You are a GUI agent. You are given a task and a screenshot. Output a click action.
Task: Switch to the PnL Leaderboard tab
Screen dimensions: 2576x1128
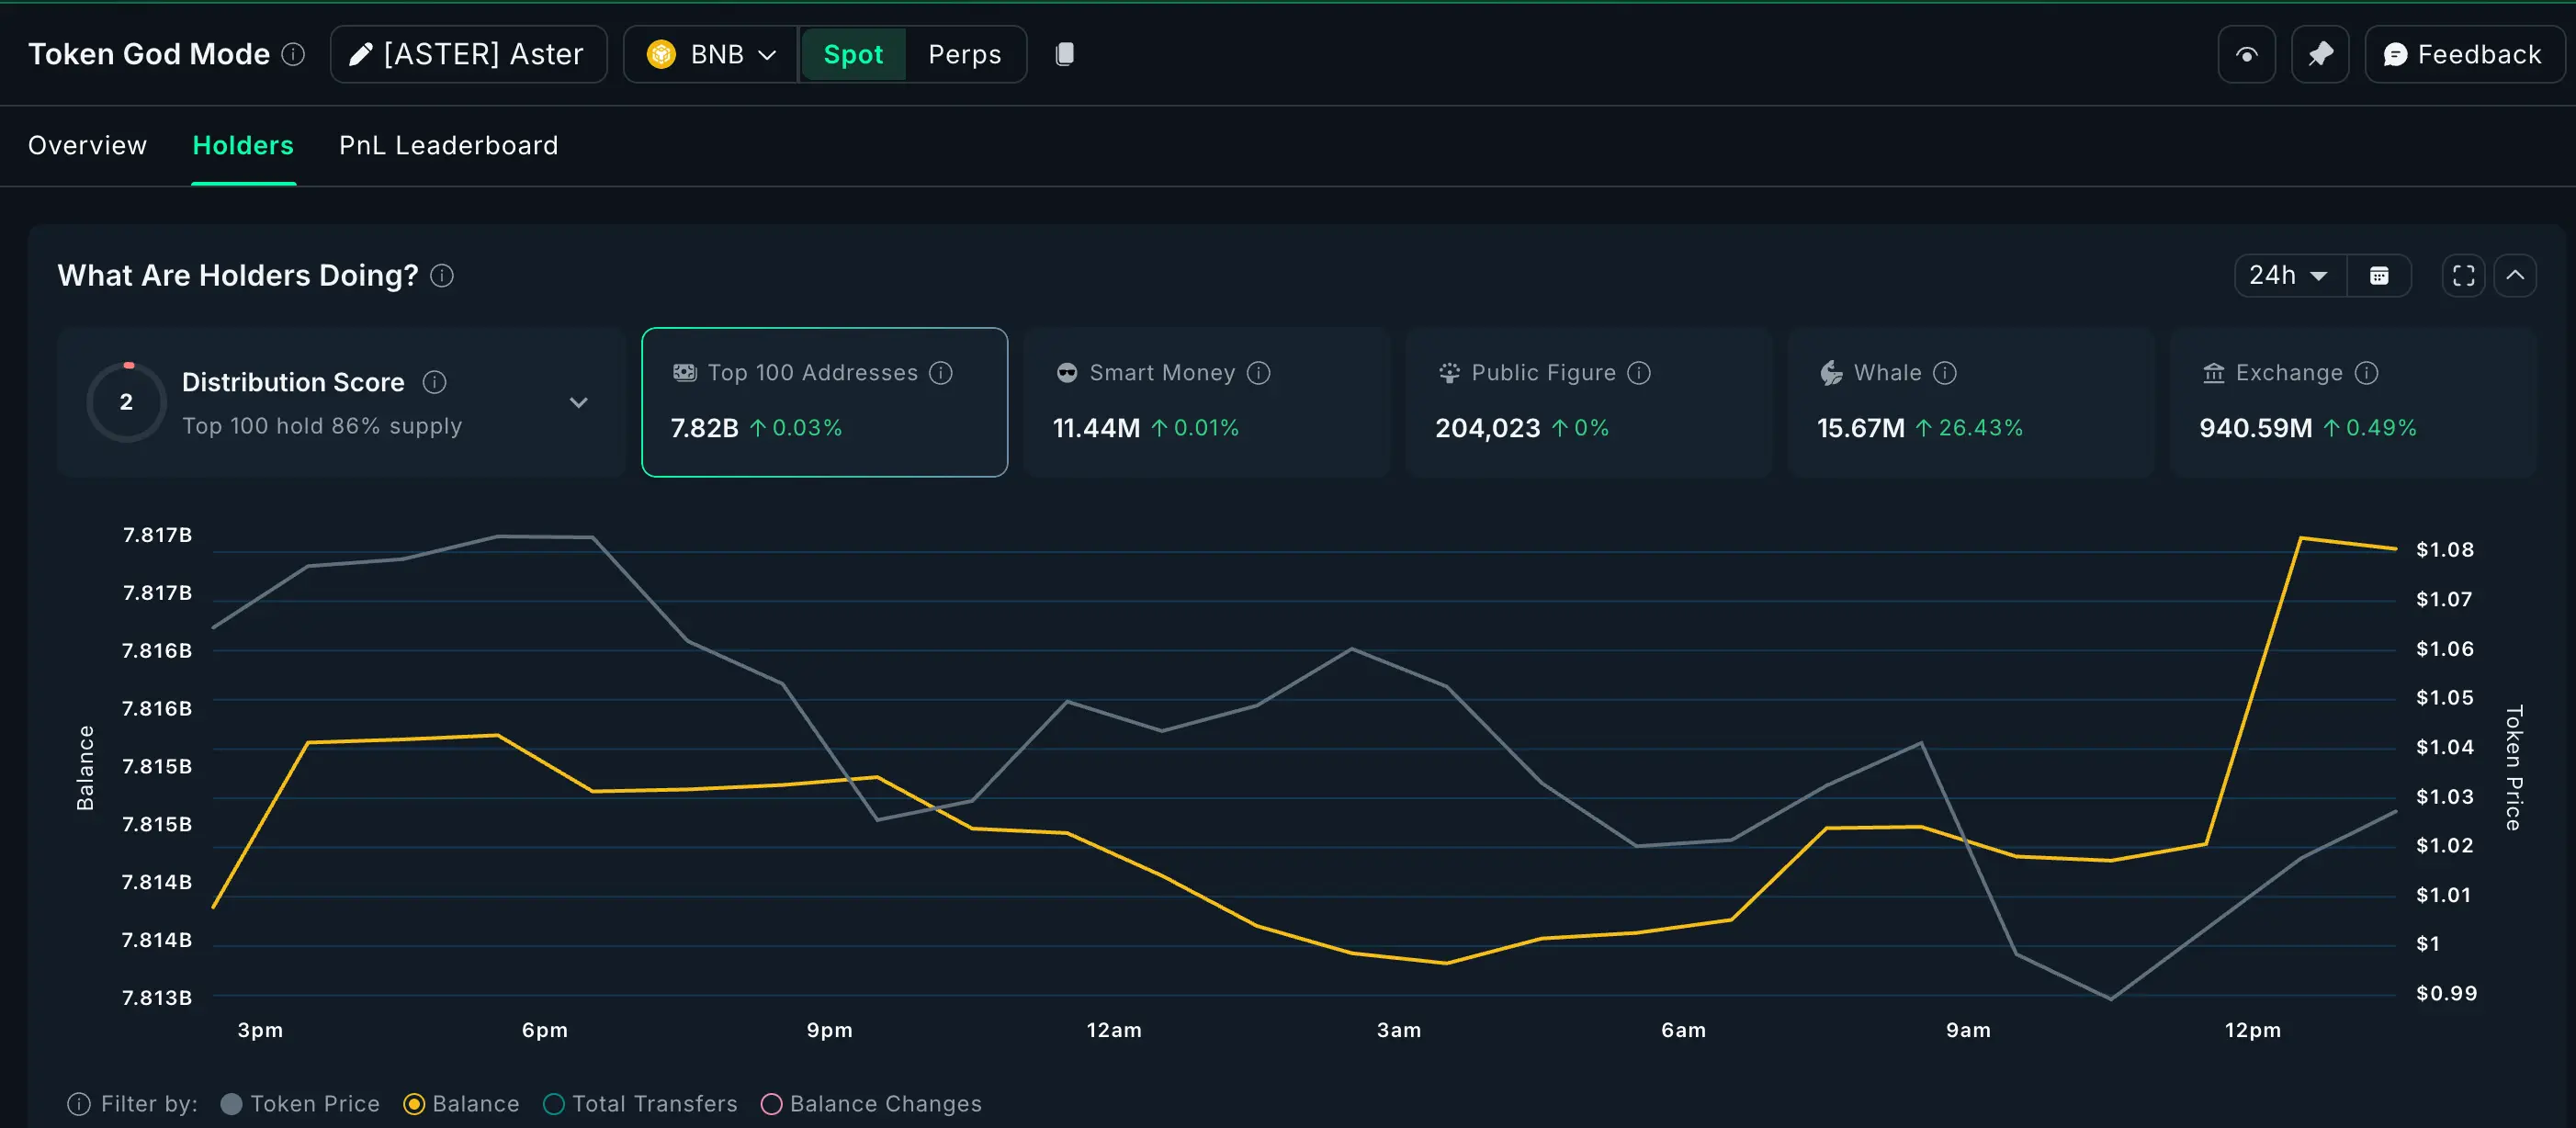click(448, 145)
